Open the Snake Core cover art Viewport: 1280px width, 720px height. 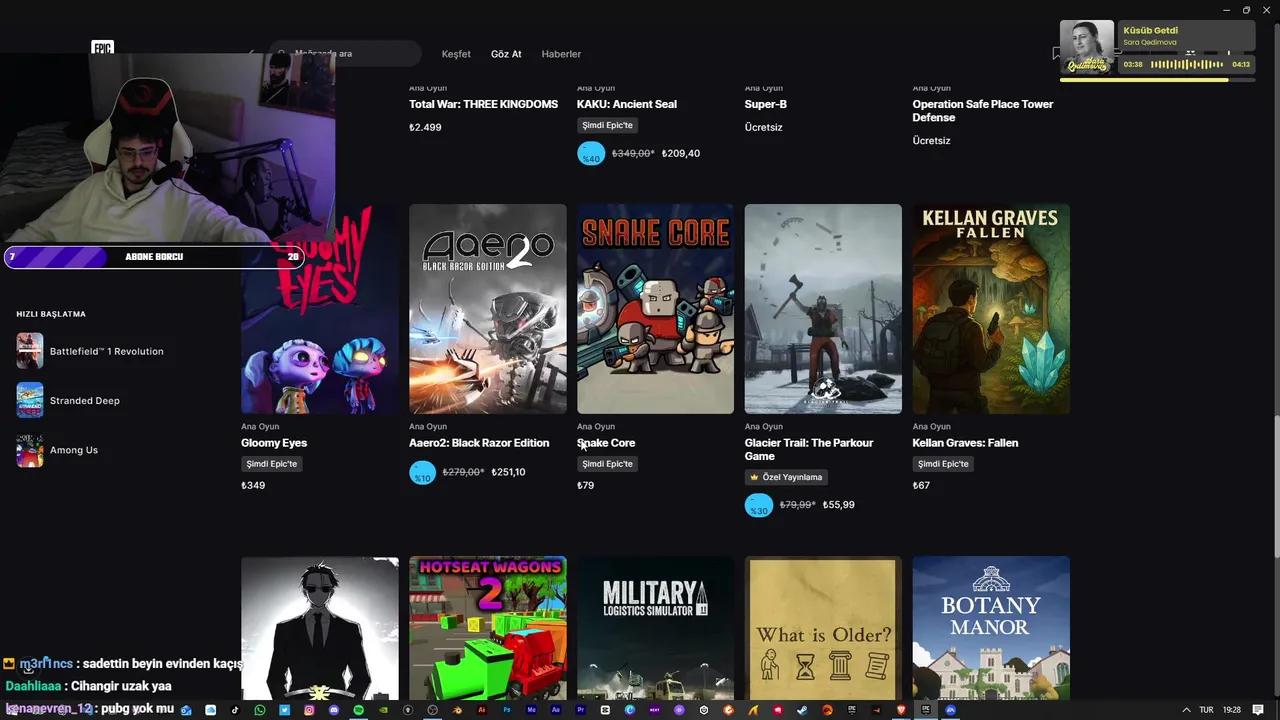tap(655, 309)
